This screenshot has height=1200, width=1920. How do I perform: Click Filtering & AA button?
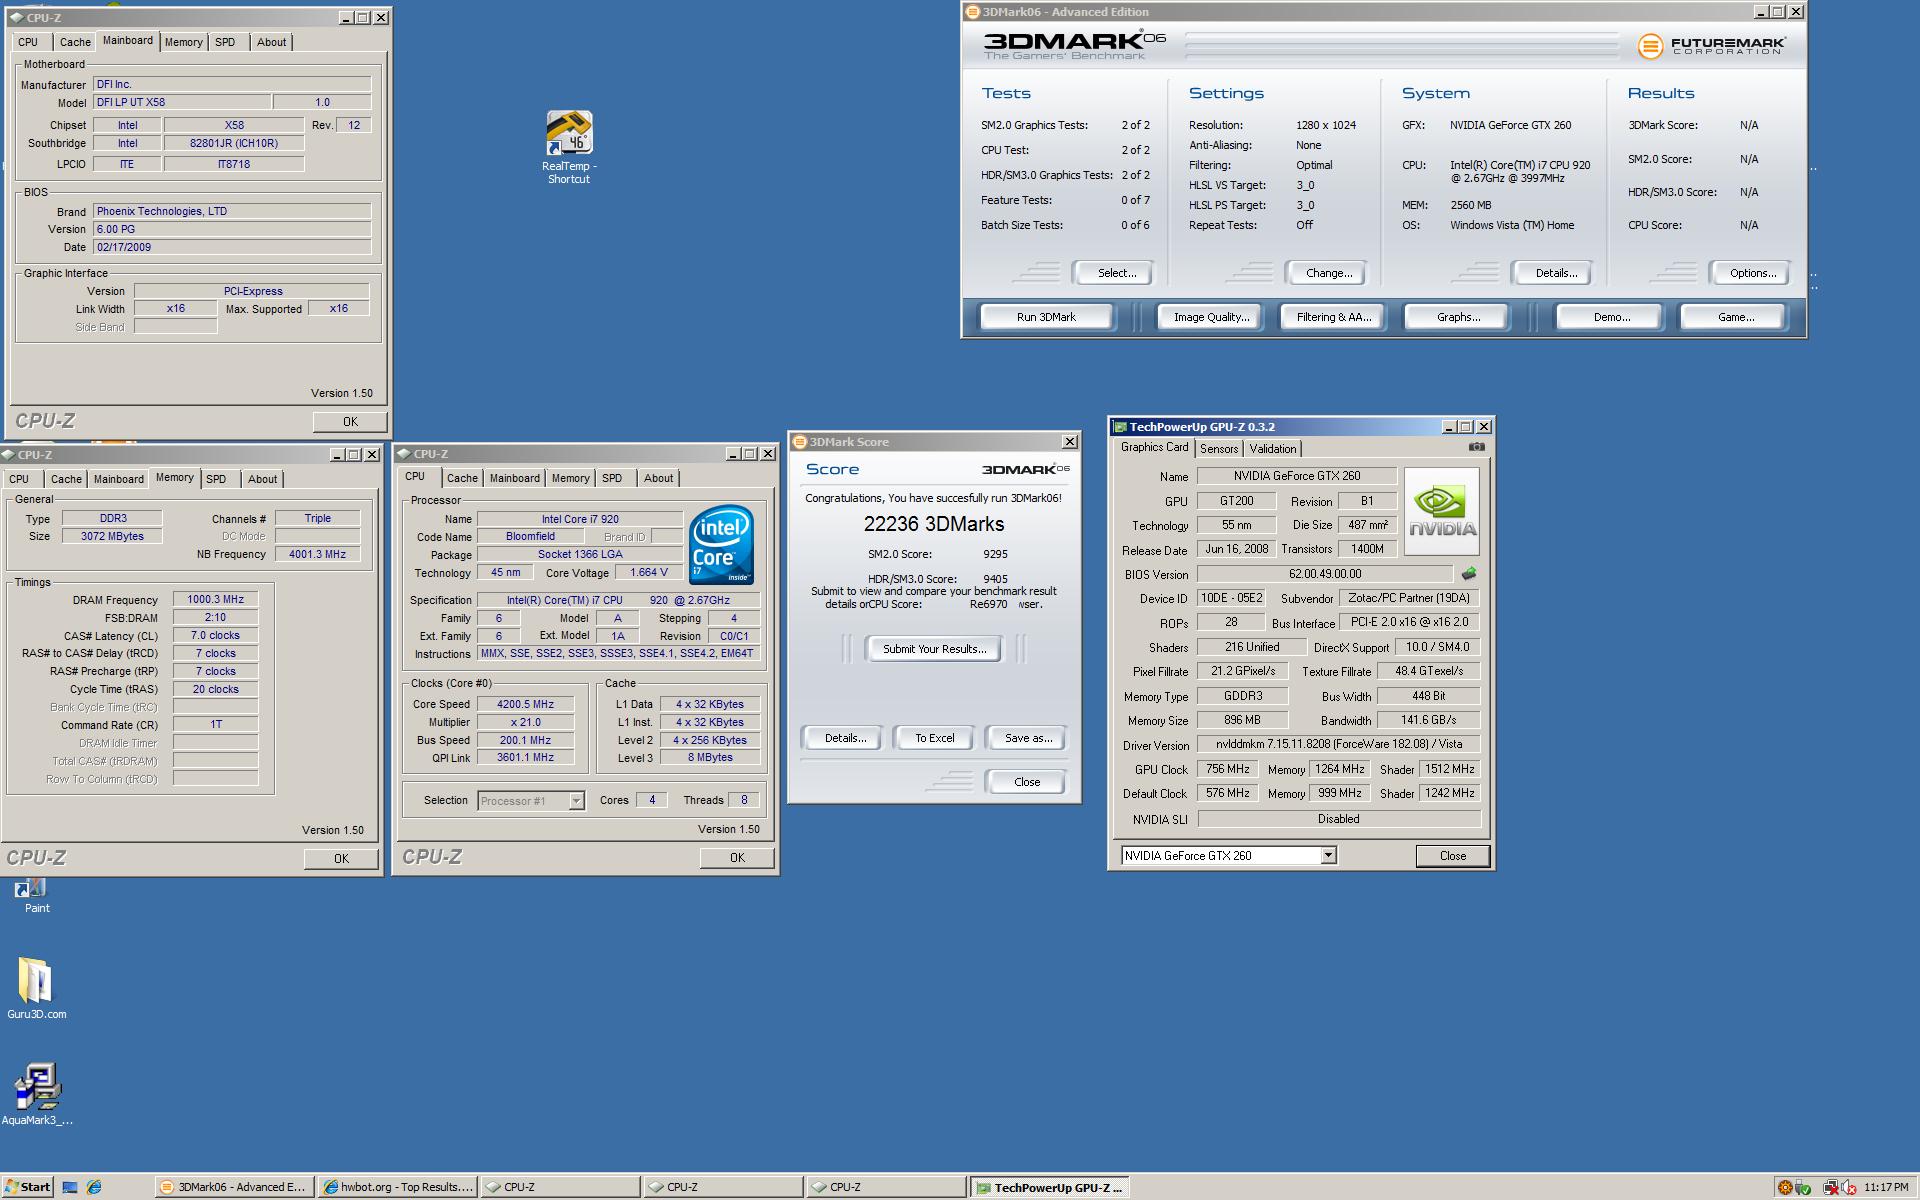(1333, 317)
